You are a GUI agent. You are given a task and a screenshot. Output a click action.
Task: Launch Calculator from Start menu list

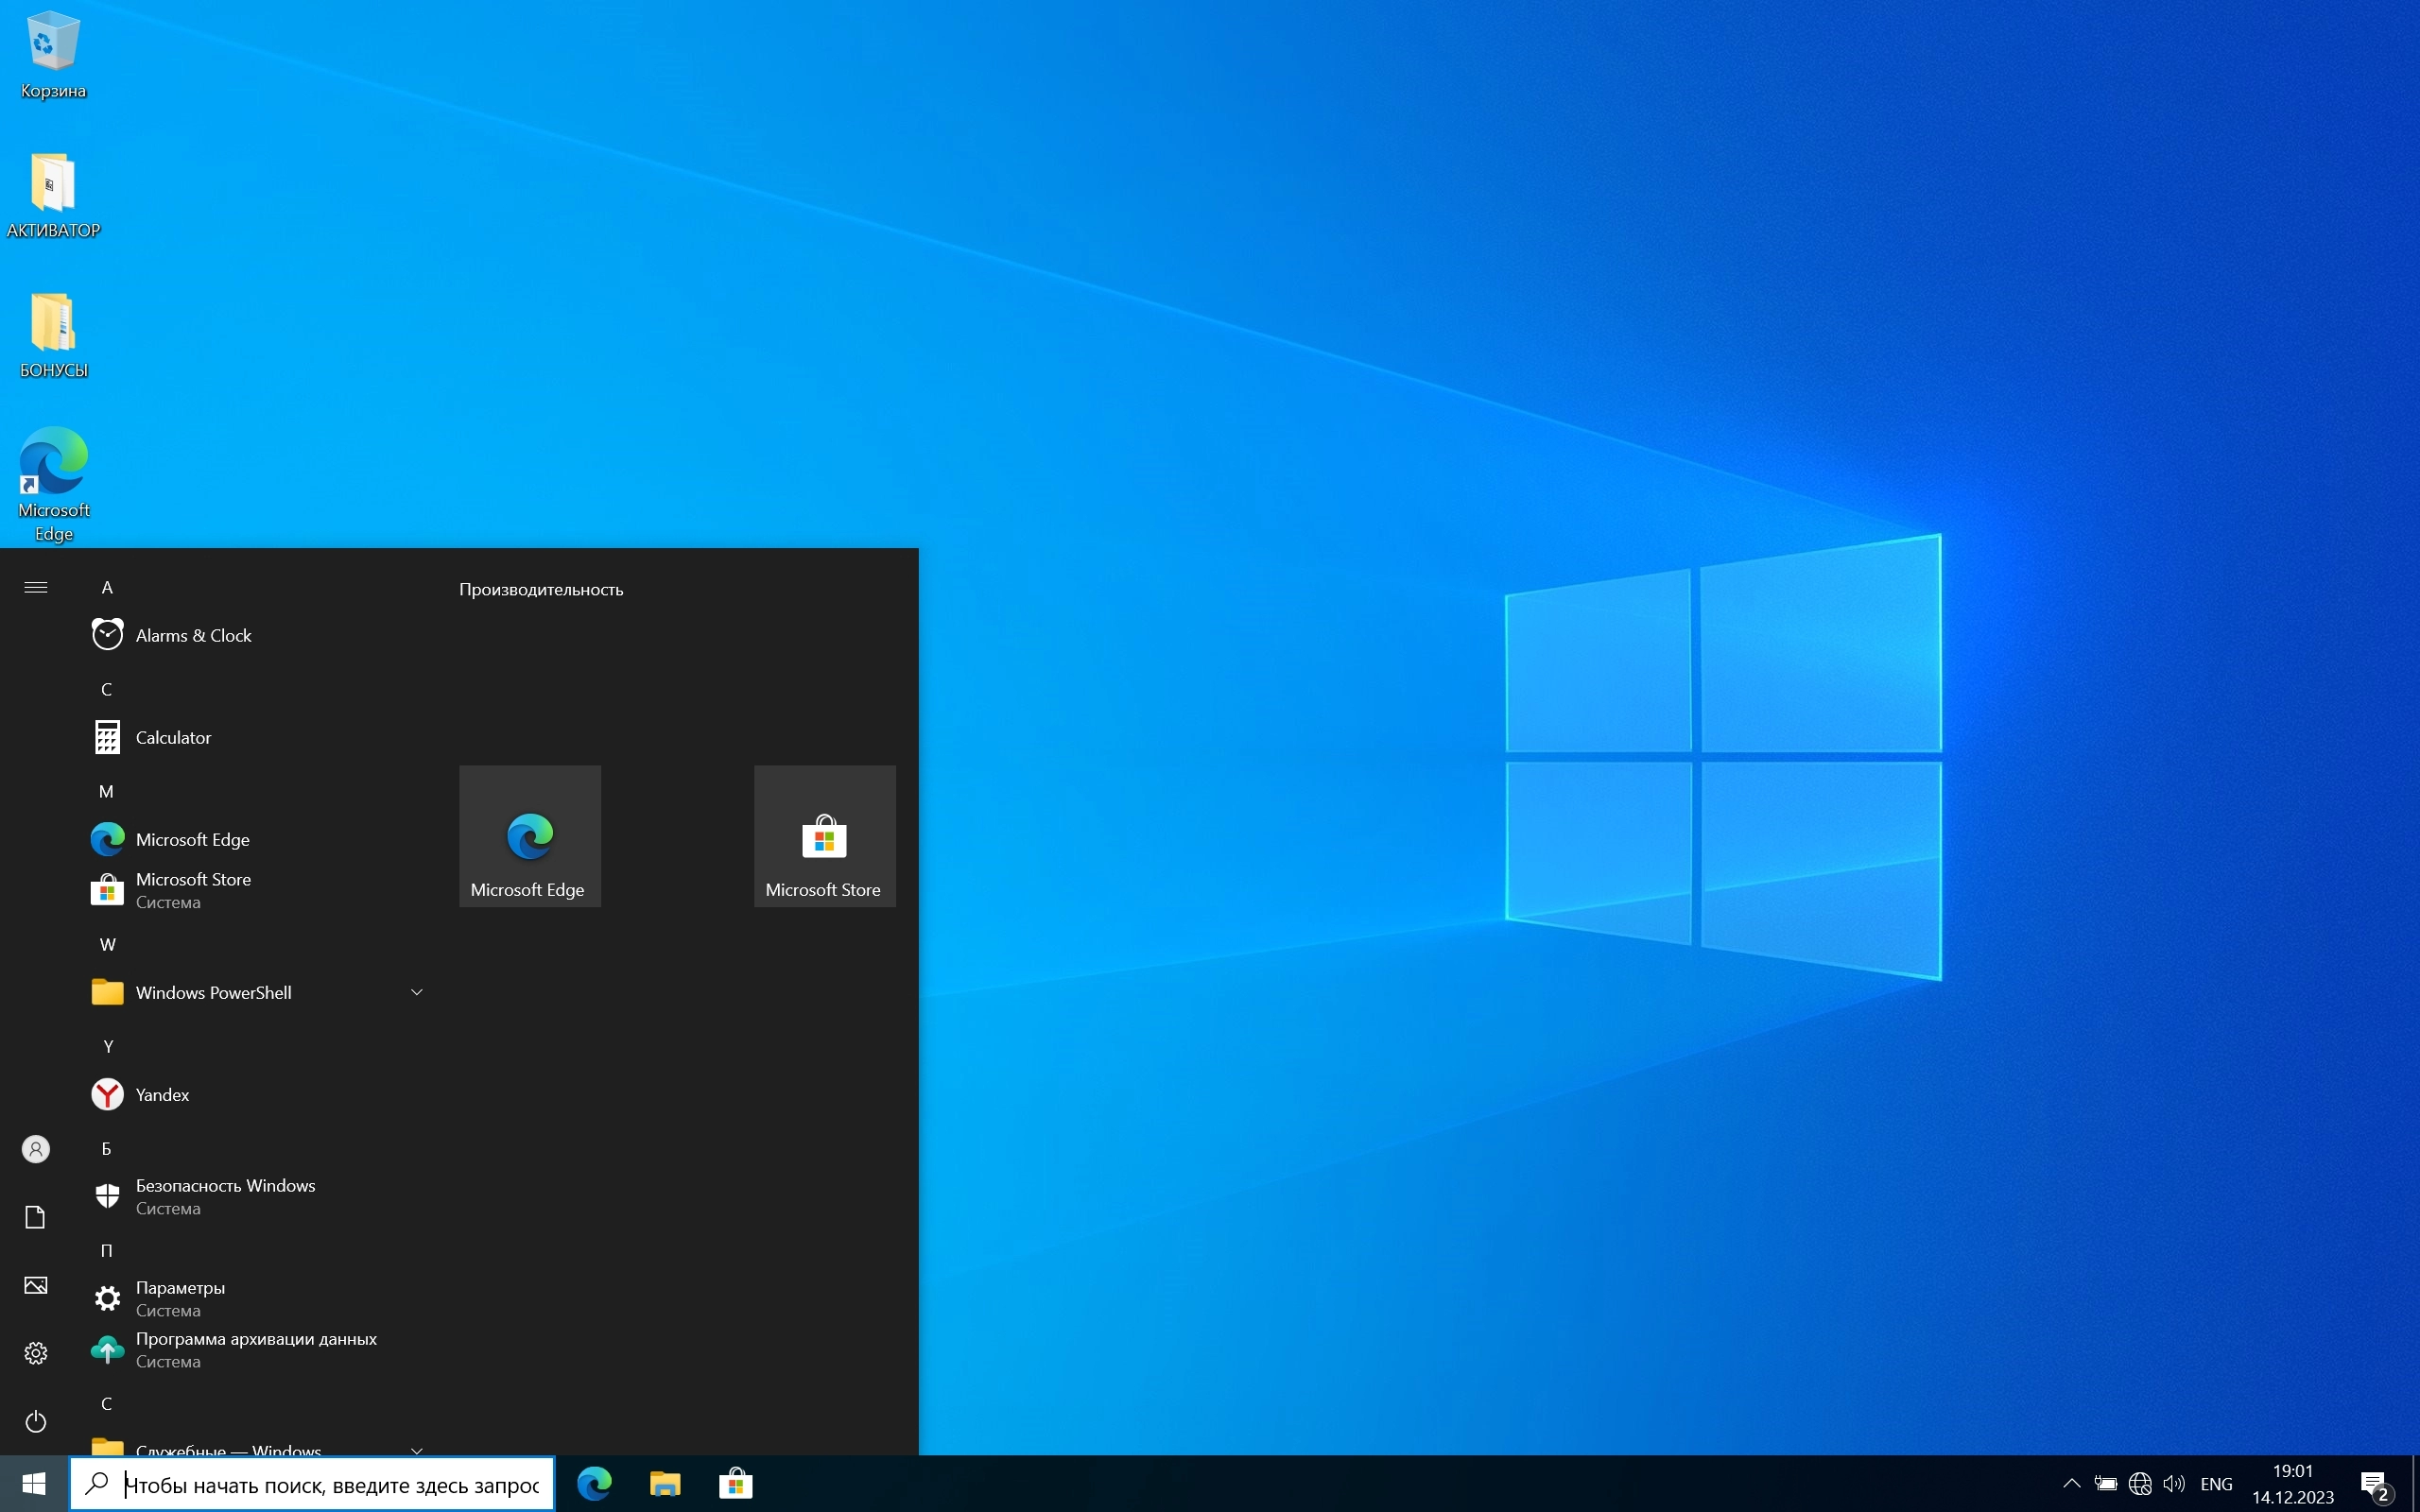click(173, 738)
